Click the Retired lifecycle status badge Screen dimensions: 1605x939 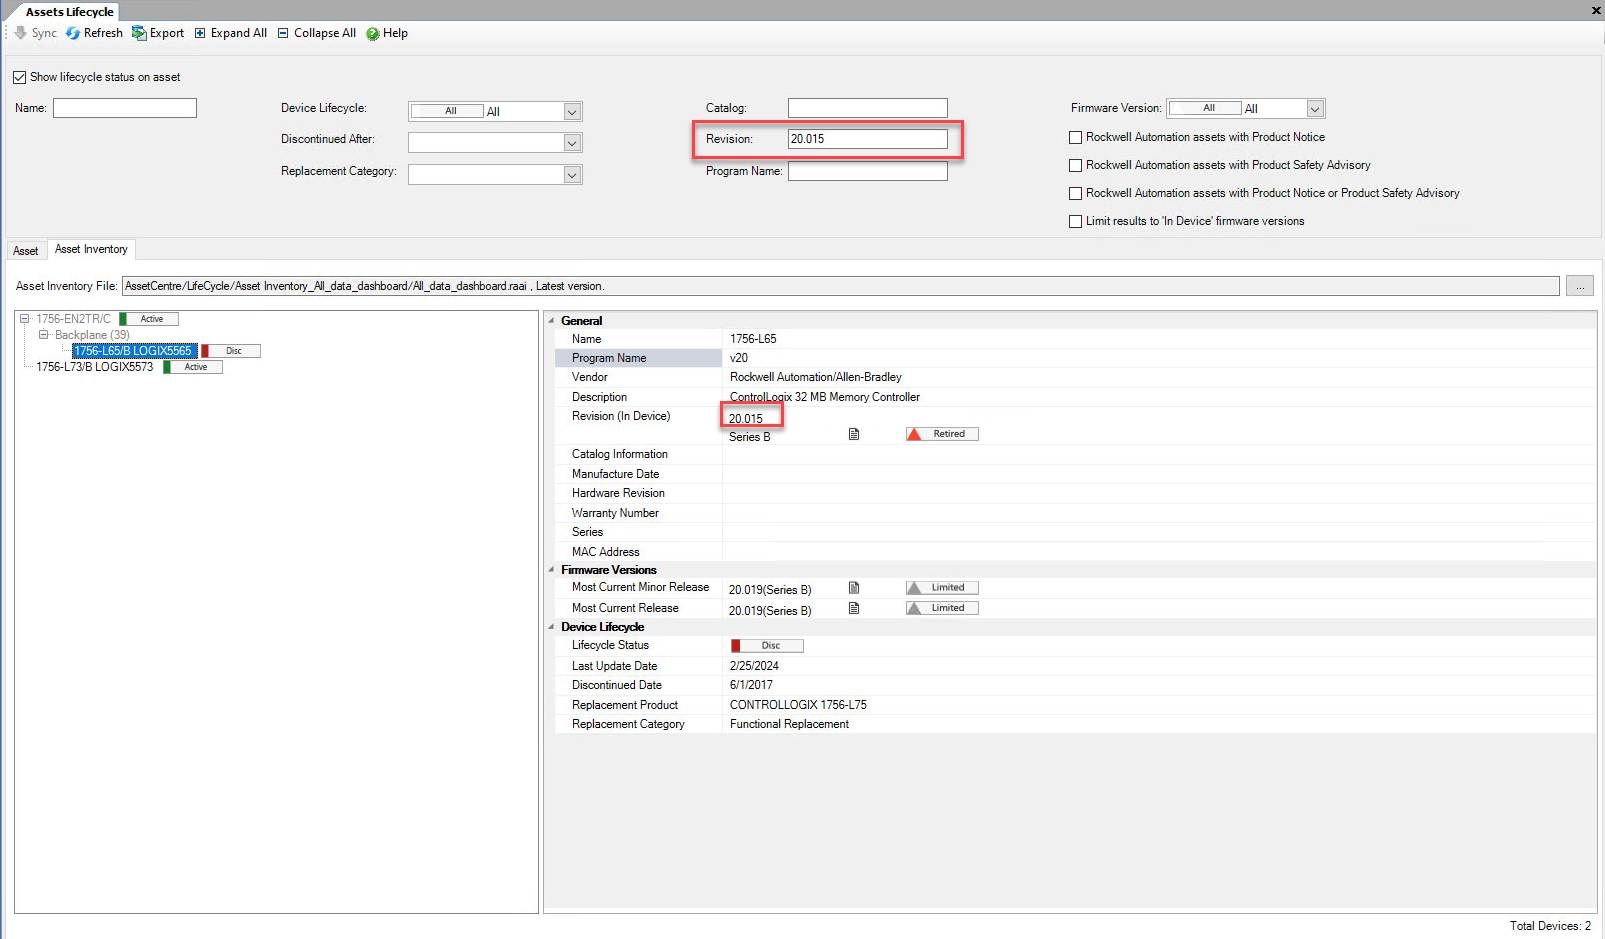tap(942, 434)
